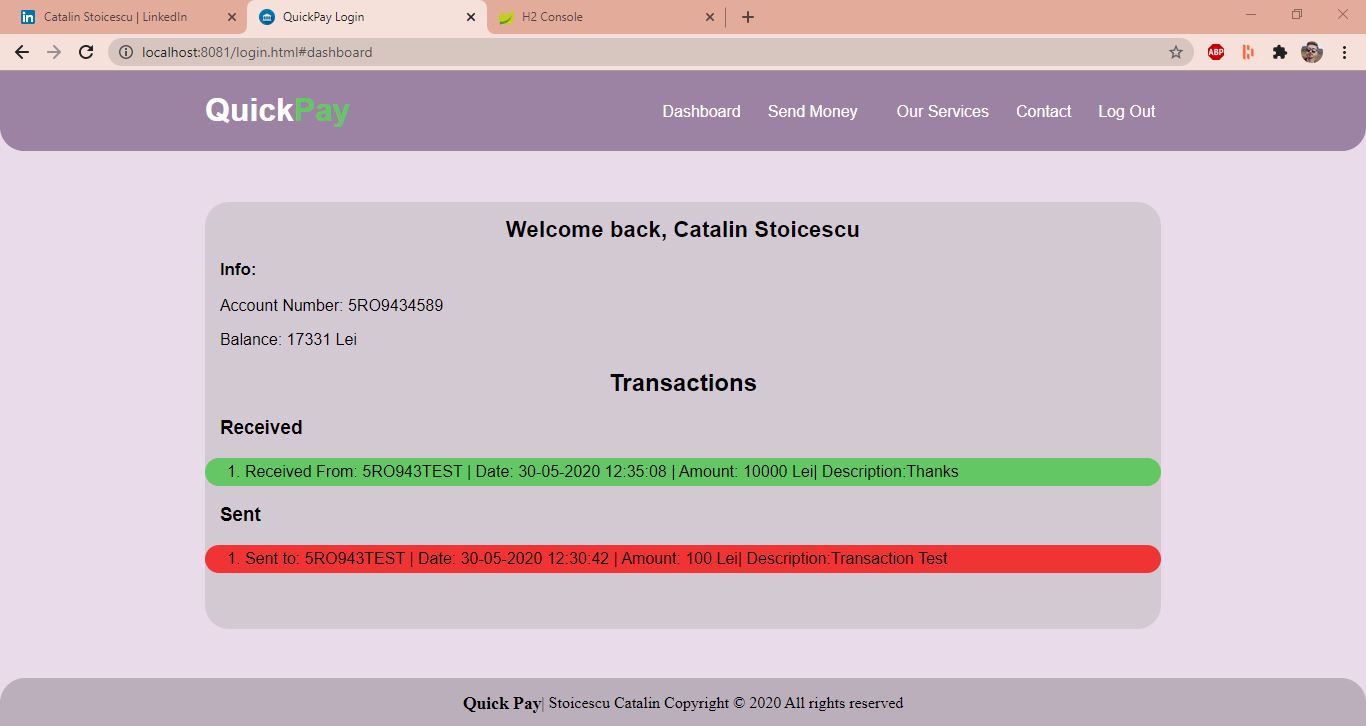
Task: Select the QuickPay Login tab
Action: point(367,17)
